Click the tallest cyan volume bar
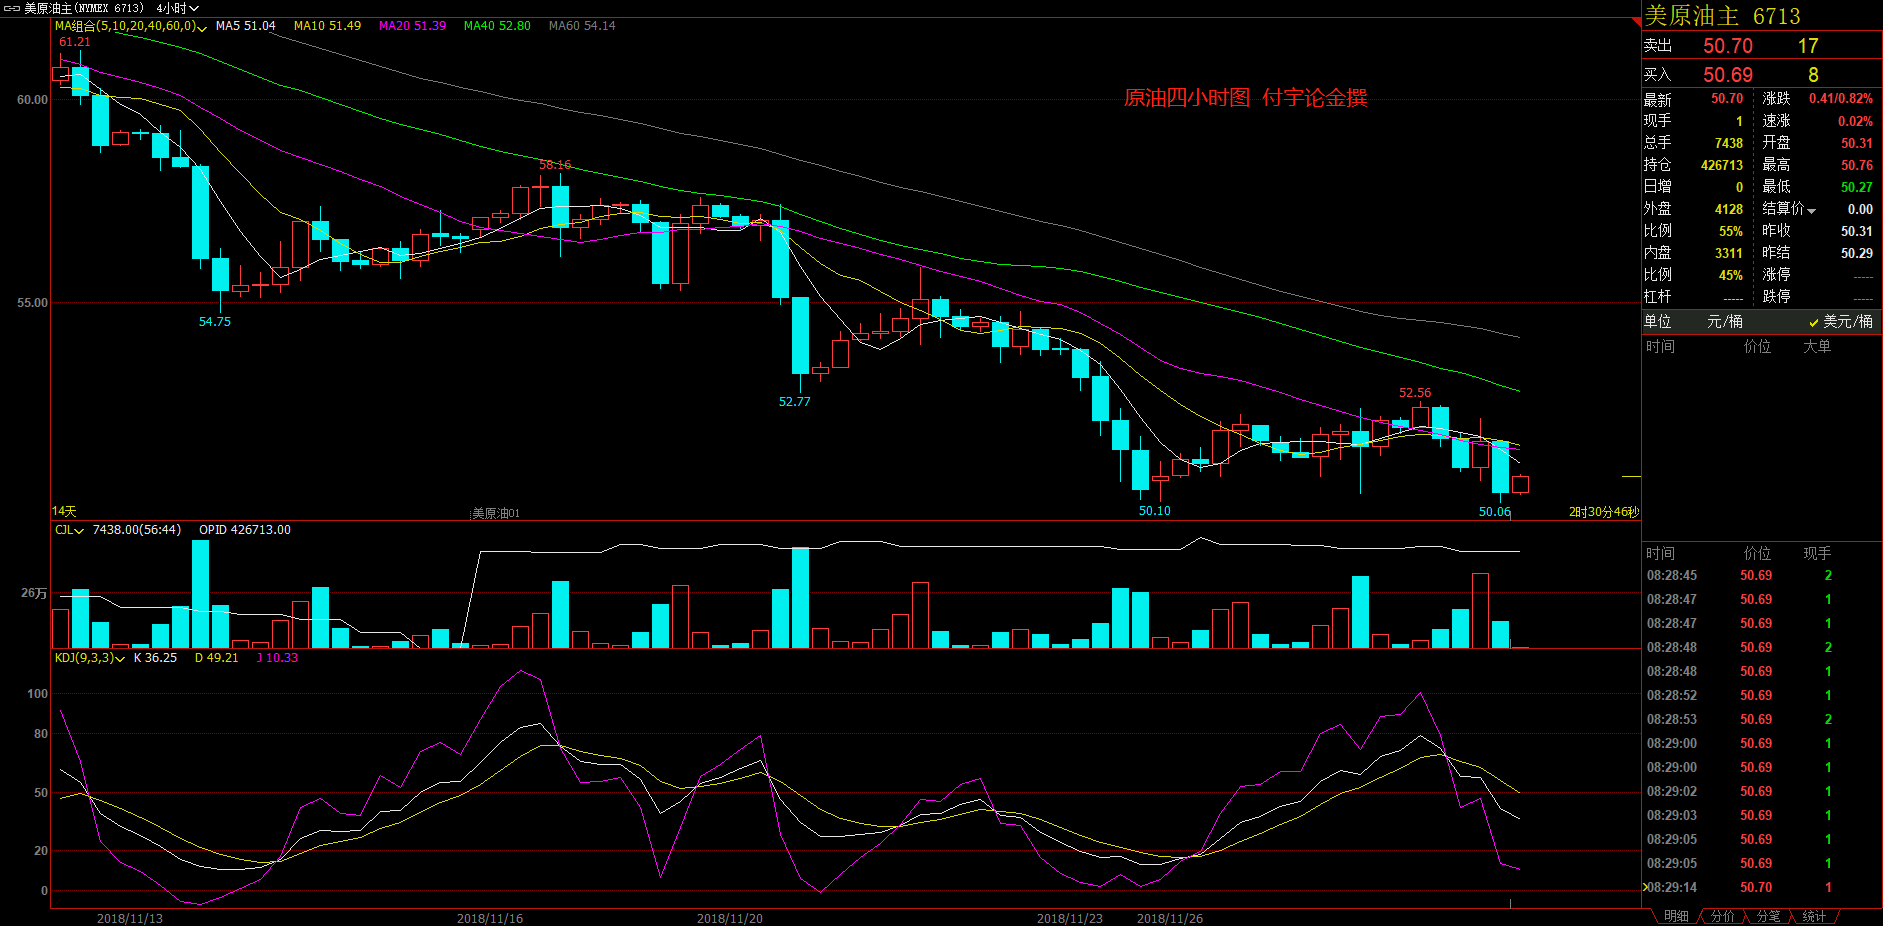This screenshot has height=926, width=1883. click(200, 594)
